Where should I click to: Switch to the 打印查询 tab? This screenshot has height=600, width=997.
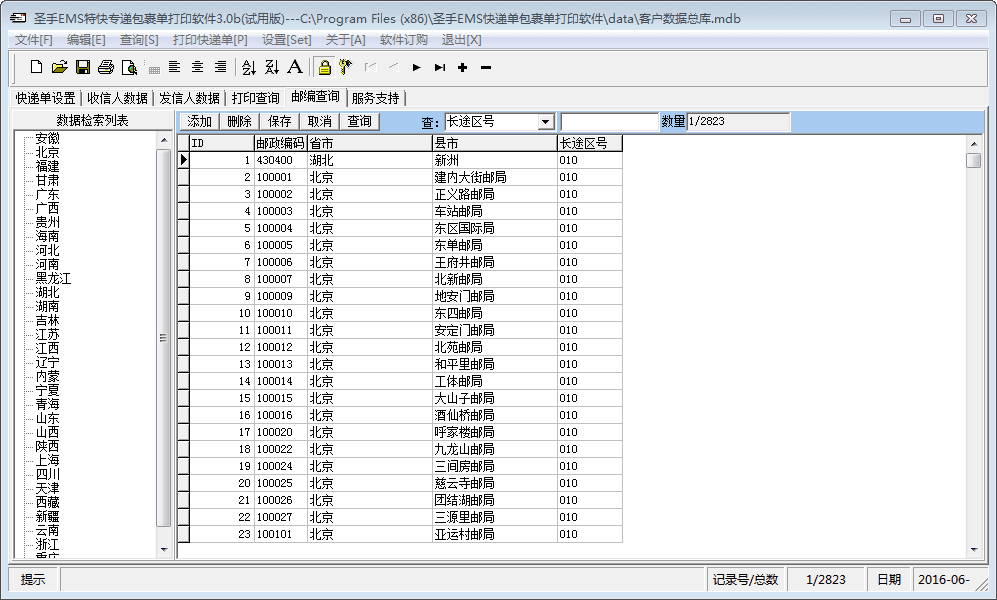coord(256,98)
